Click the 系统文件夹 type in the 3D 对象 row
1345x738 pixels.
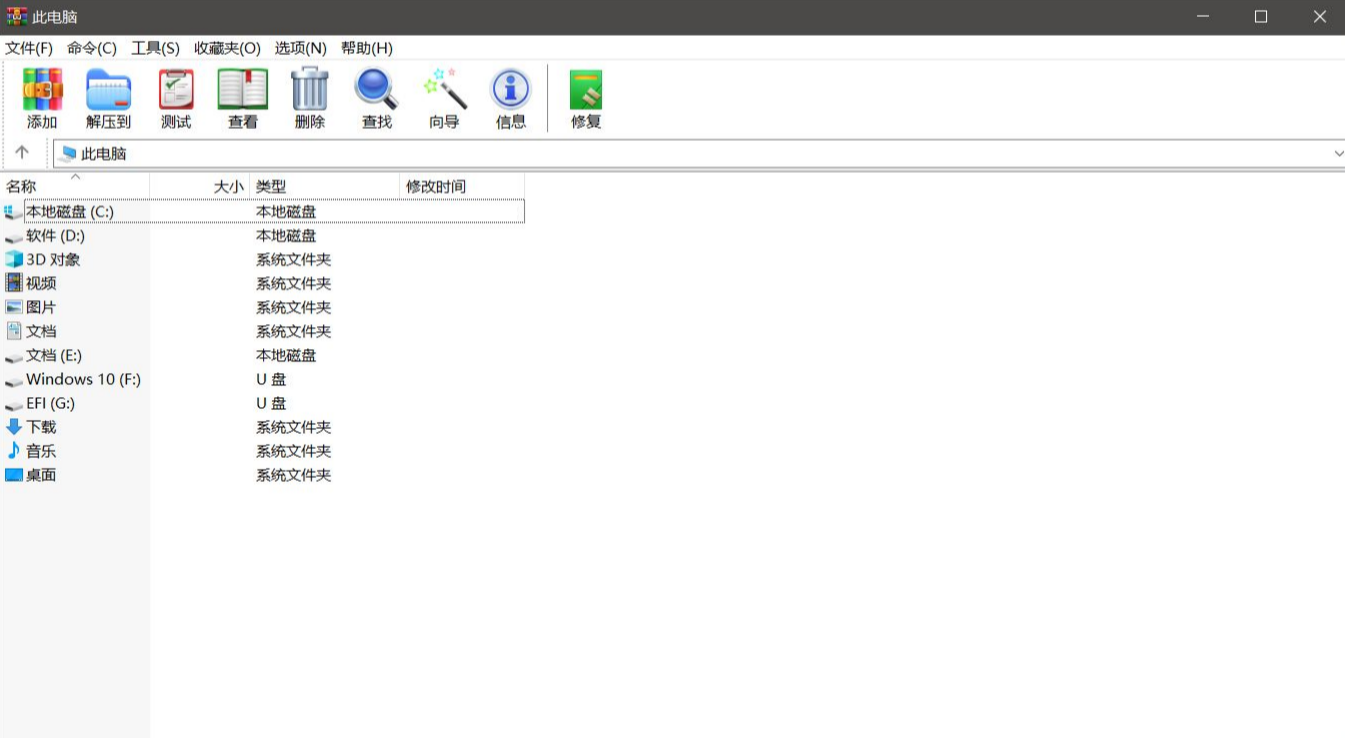(293, 259)
